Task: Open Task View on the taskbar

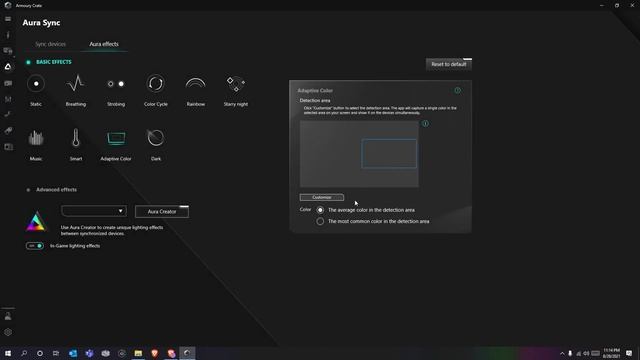Action: pos(56,353)
